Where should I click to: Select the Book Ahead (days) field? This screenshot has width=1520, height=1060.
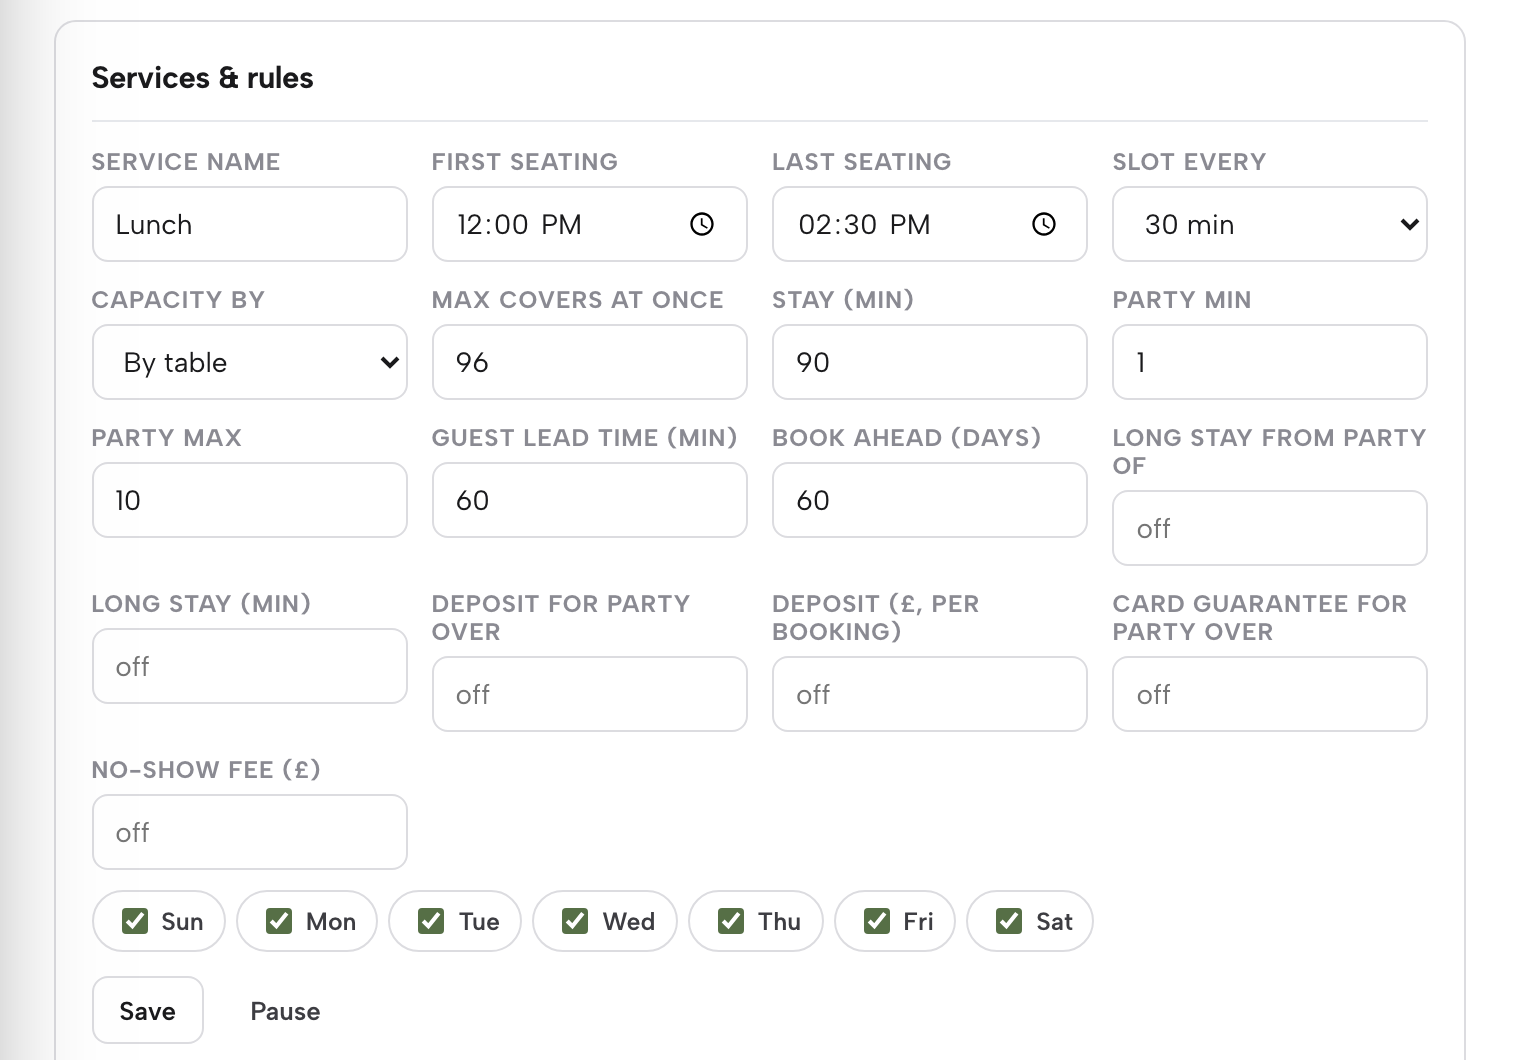point(930,500)
